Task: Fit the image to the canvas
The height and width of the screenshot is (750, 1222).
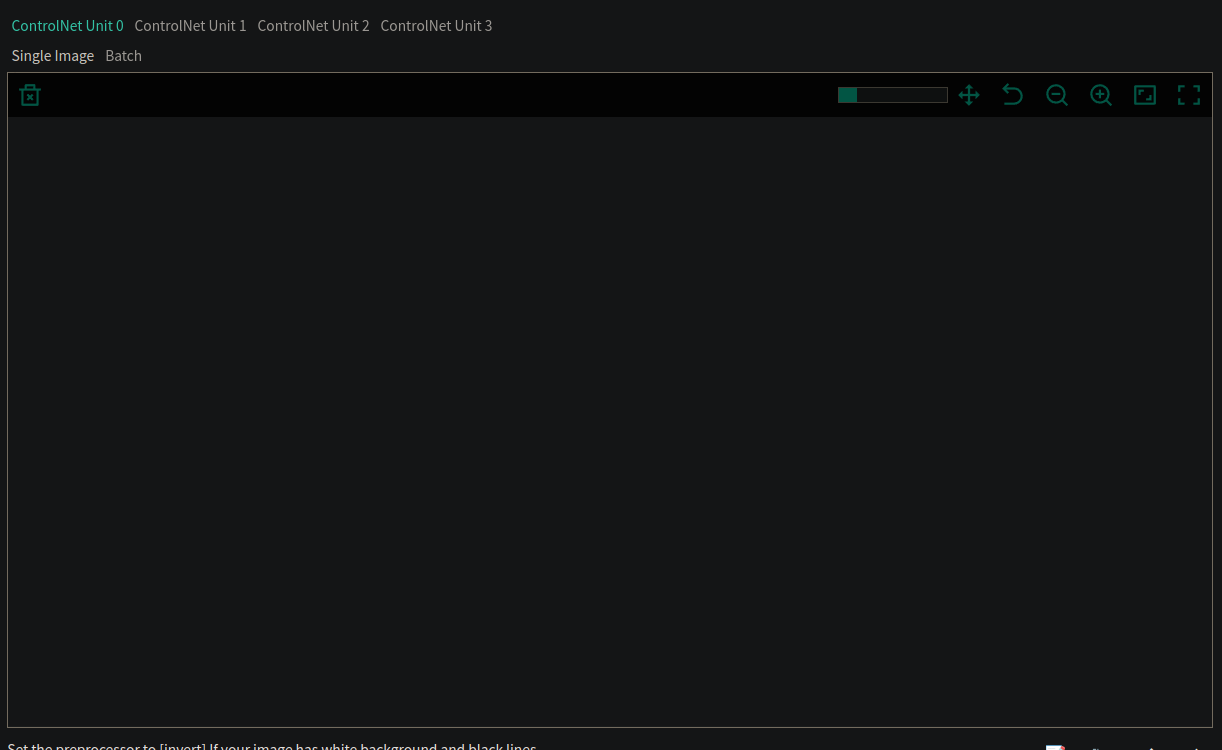Action: [1144, 94]
